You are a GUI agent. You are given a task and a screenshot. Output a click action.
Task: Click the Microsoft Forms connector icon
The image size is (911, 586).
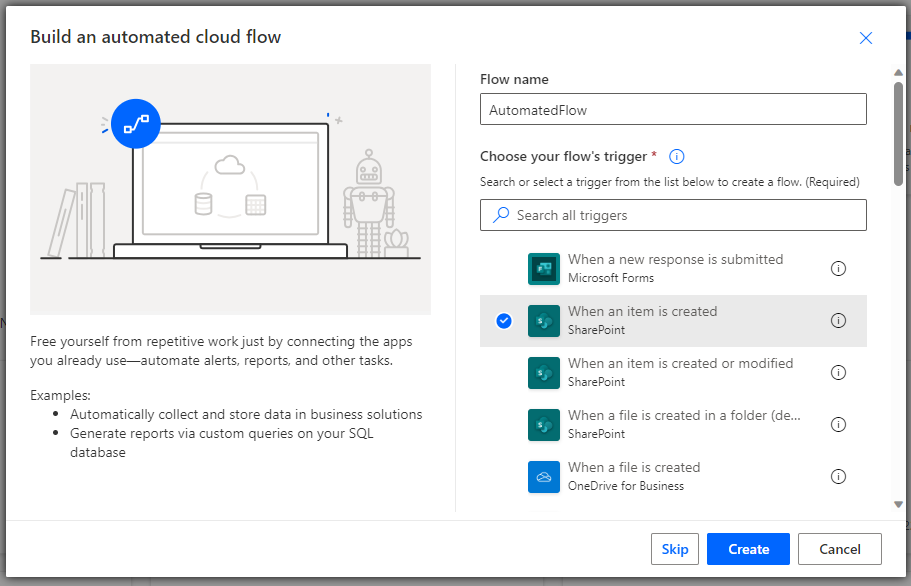point(543,268)
